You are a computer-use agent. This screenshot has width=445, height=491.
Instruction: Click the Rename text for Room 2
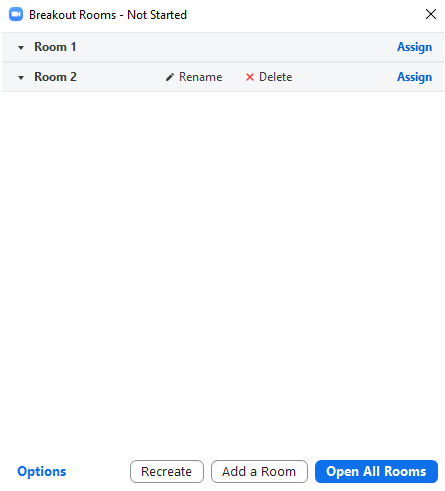pyautogui.click(x=200, y=77)
